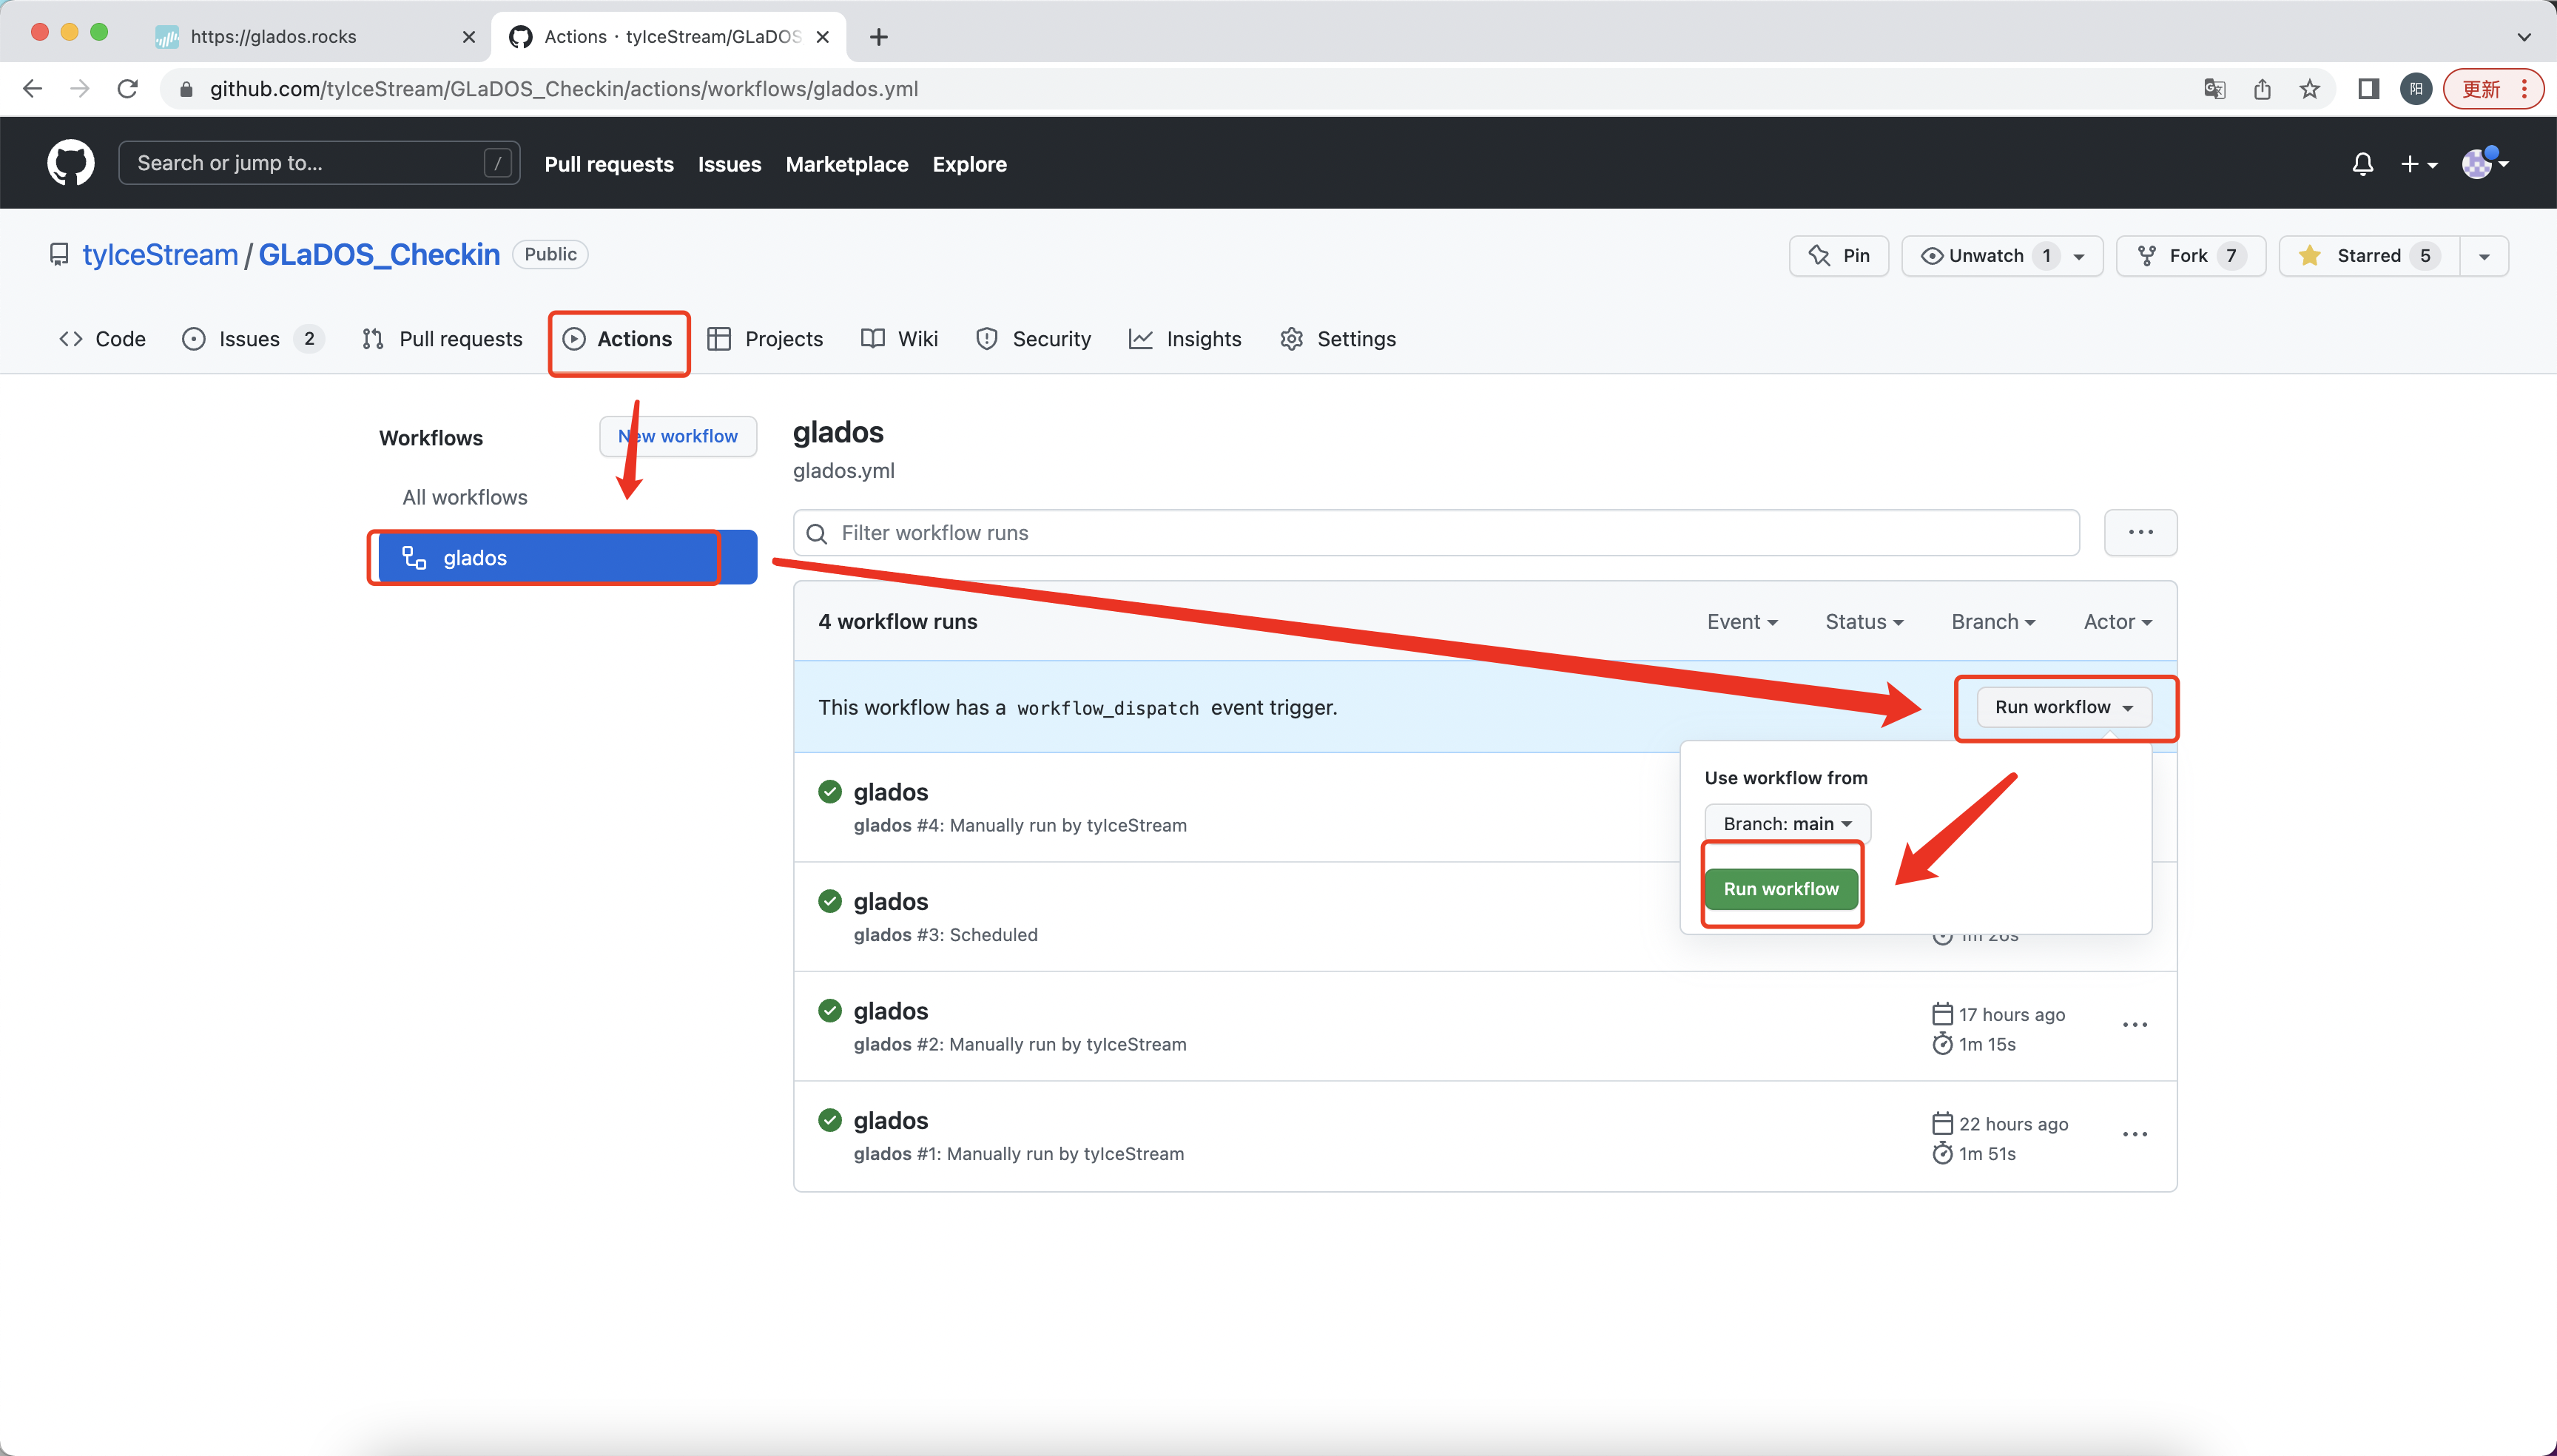Viewport: 2557px width, 1456px height.
Task: Click the page translate icon
Action: pos(2214,89)
